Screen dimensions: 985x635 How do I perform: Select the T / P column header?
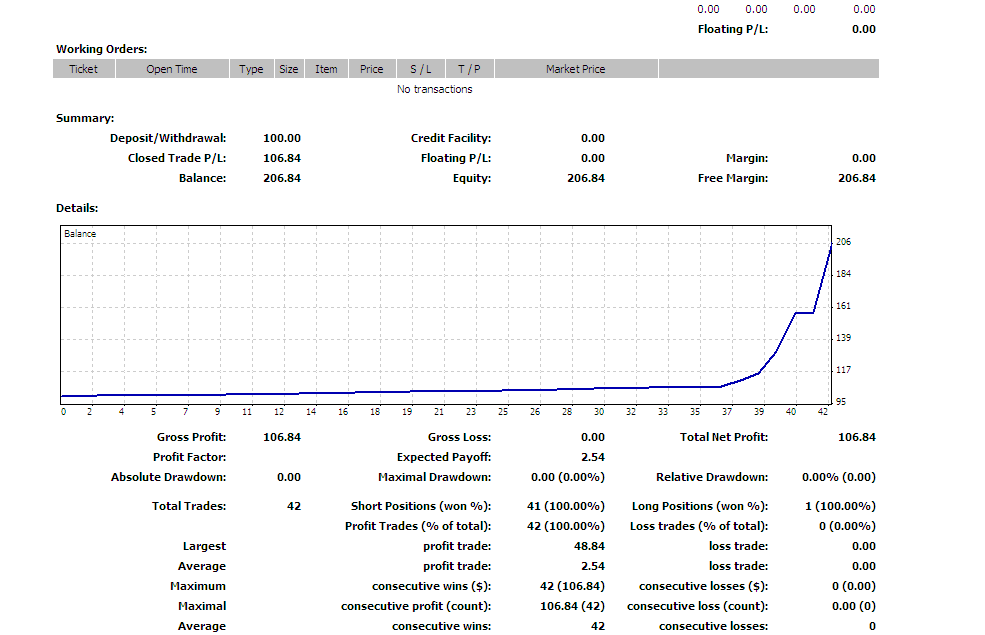click(x=469, y=69)
